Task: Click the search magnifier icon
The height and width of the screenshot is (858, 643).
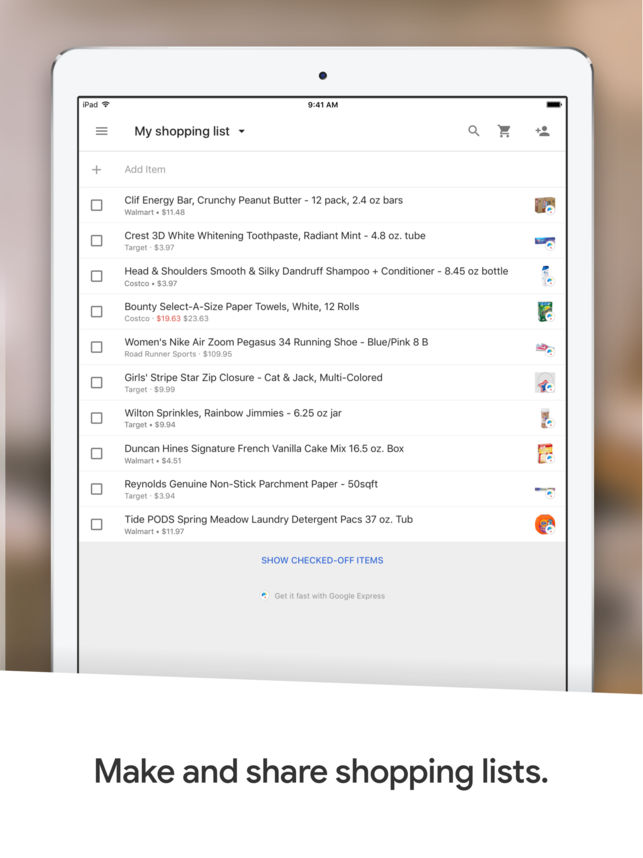Action: (474, 131)
